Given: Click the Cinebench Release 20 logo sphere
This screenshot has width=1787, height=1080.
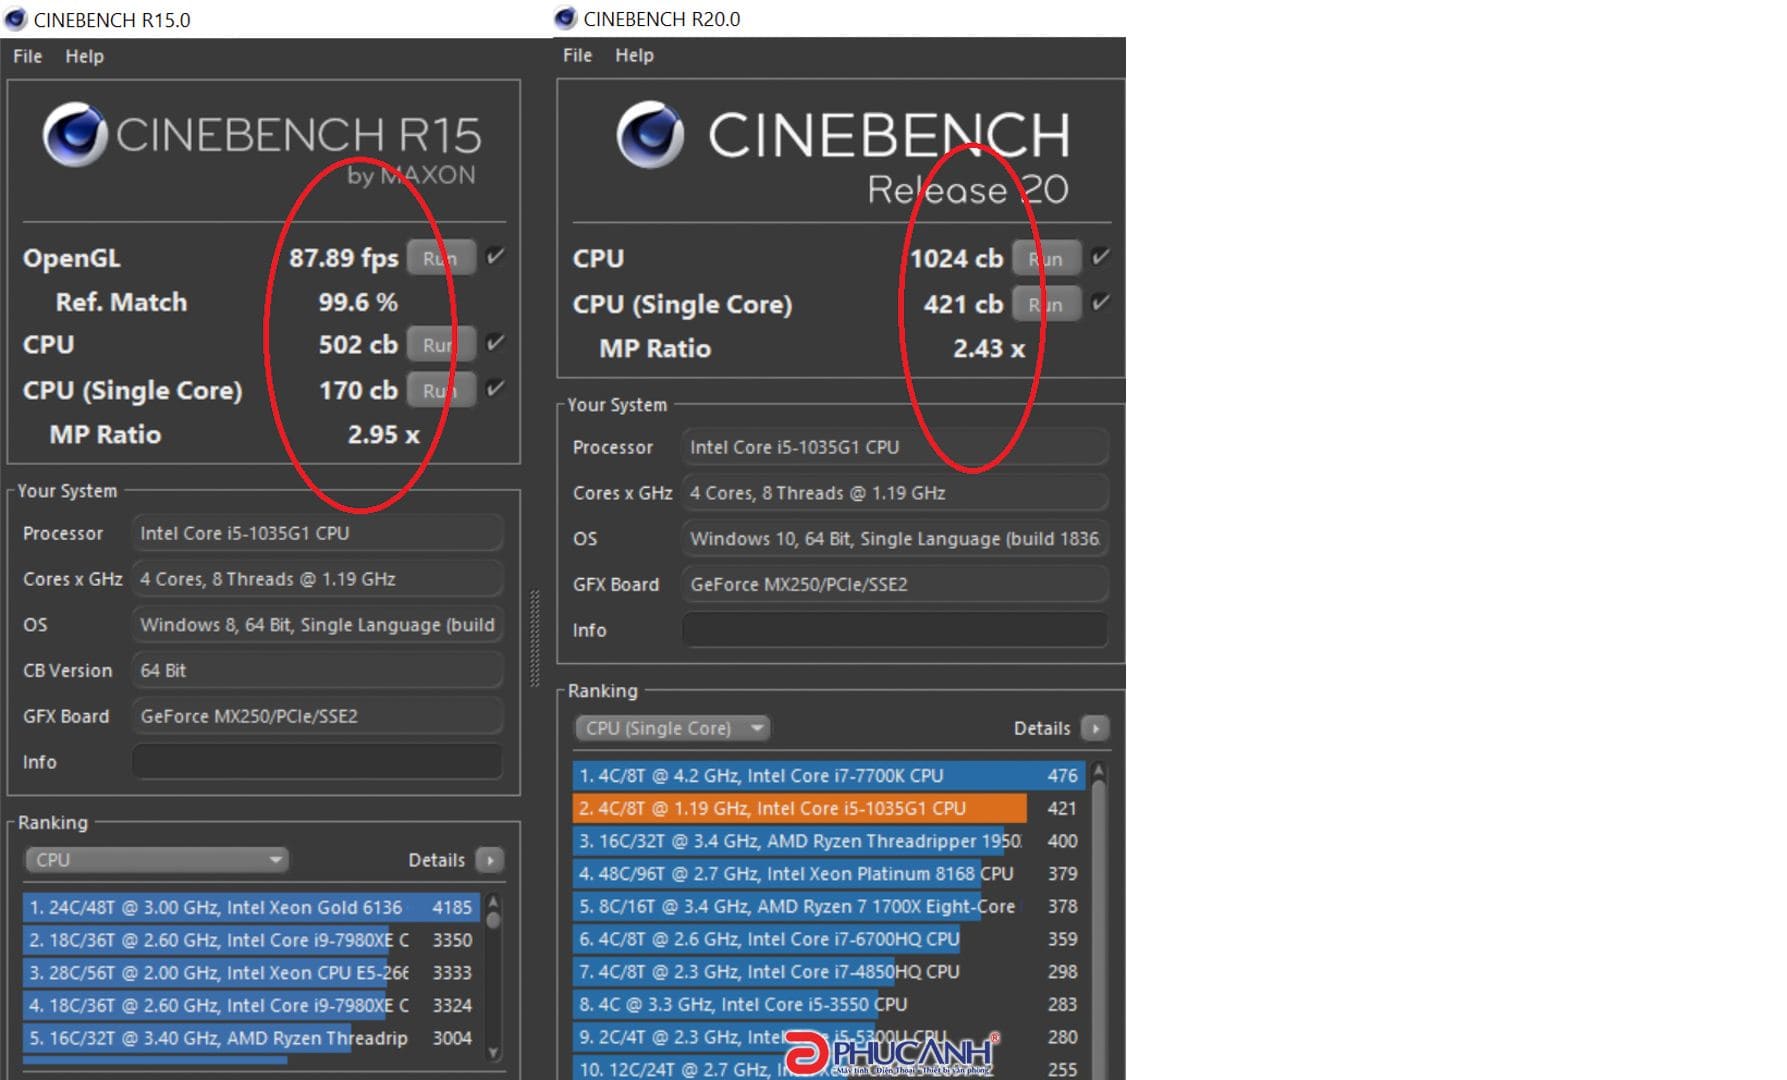Looking at the screenshot, I should [650, 134].
